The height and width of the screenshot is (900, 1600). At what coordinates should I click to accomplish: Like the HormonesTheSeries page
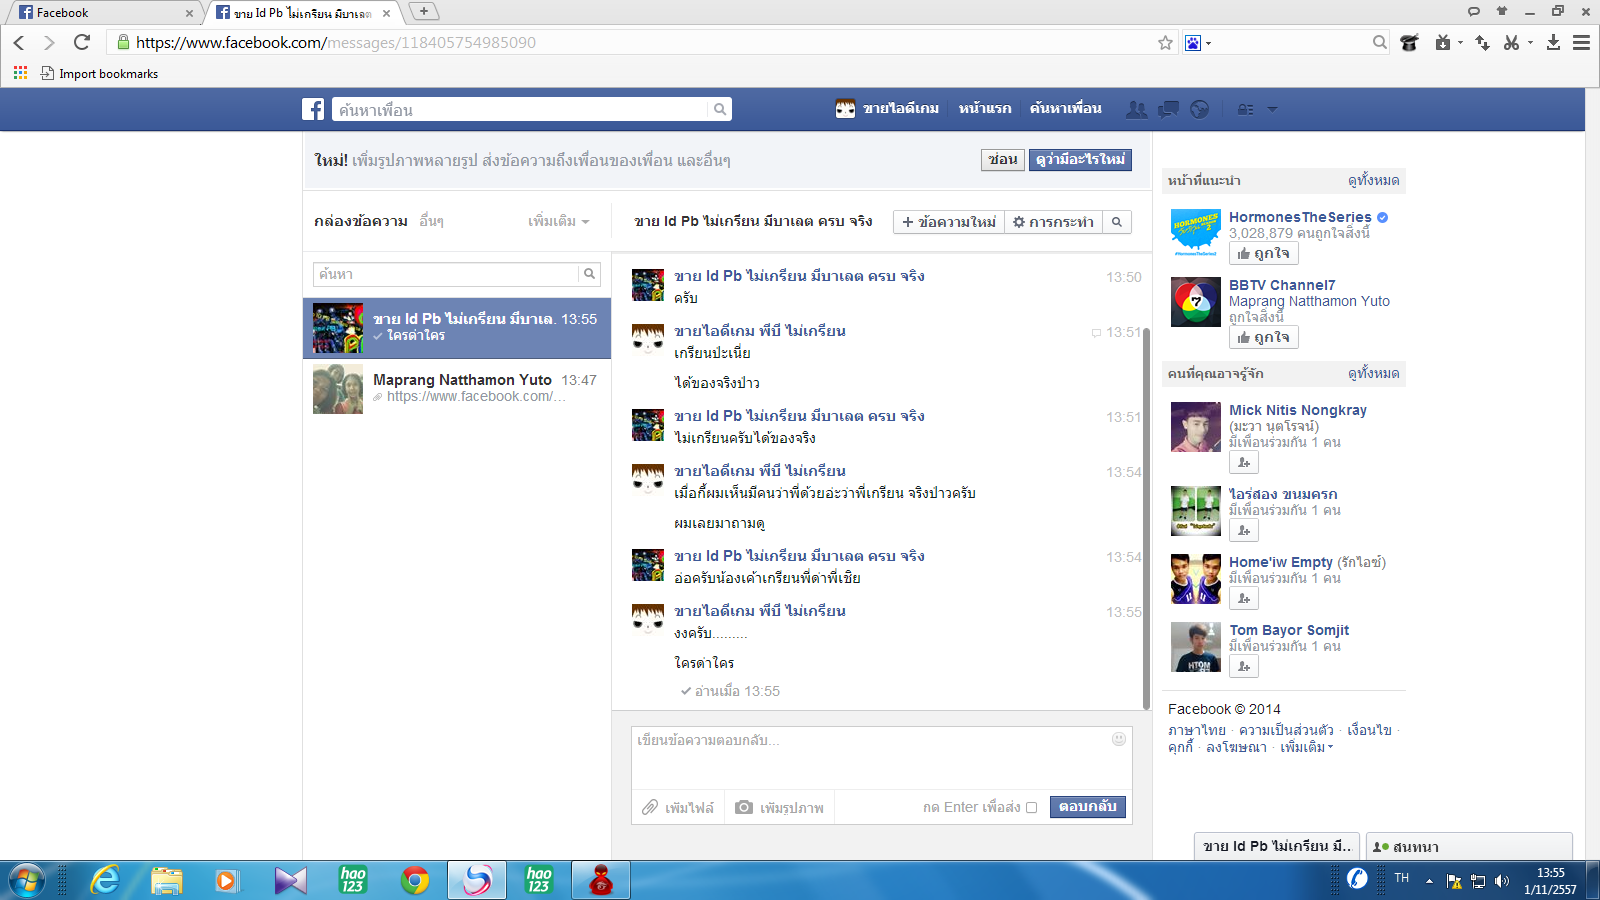1264,254
